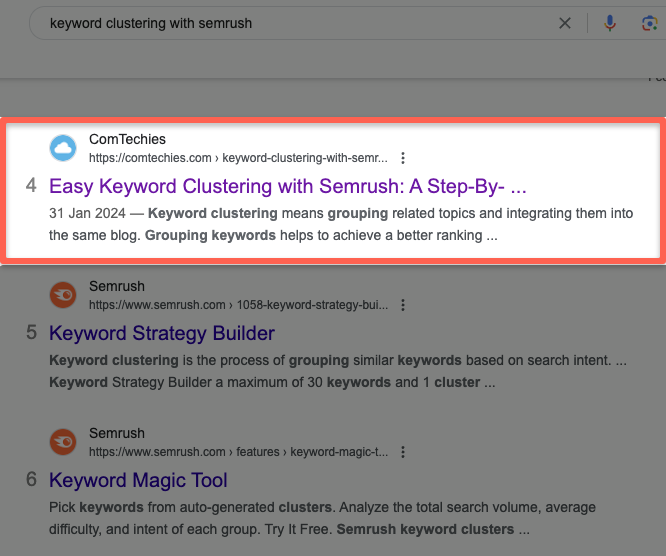
Task: Click snippet text 'difficulty, and intent of each group'
Action: (155, 529)
